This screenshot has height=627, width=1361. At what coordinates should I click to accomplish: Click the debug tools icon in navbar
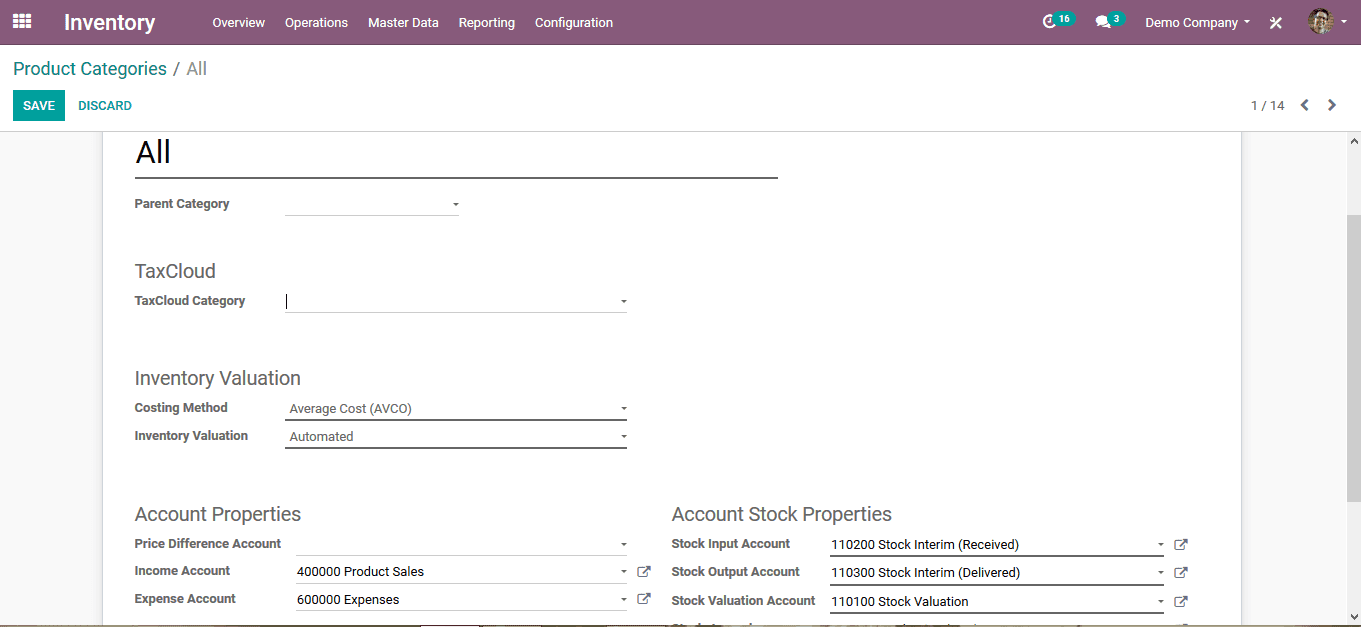1276,22
